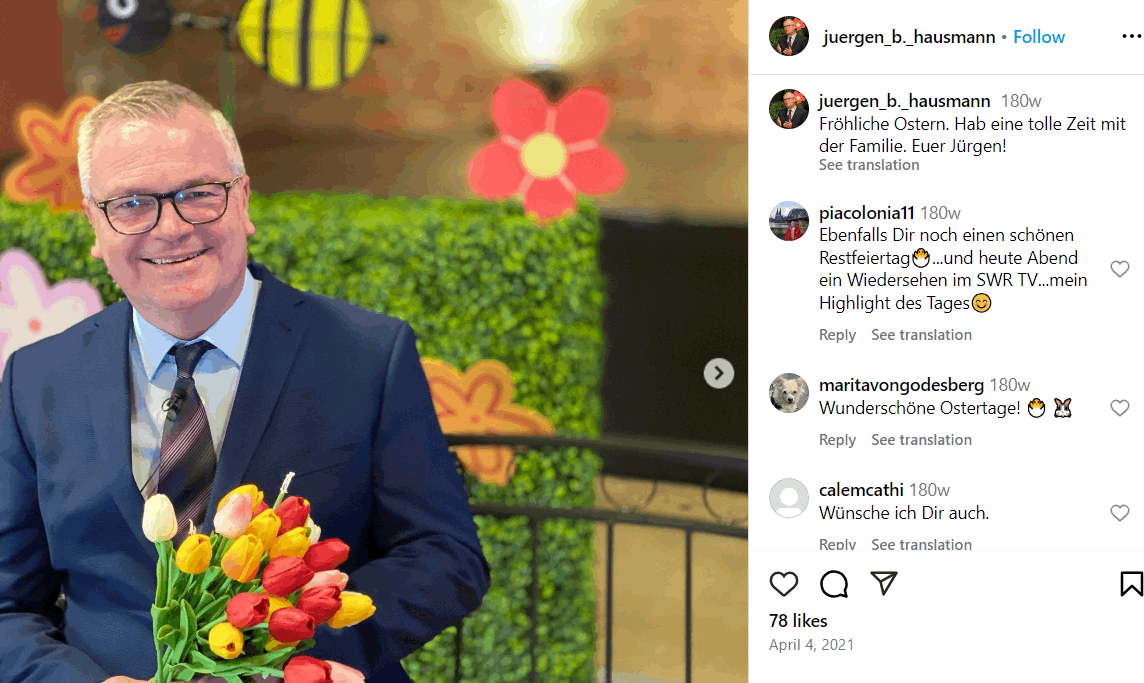Go to the next photo arrow
1144x683 pixels.
pos(719,374)
